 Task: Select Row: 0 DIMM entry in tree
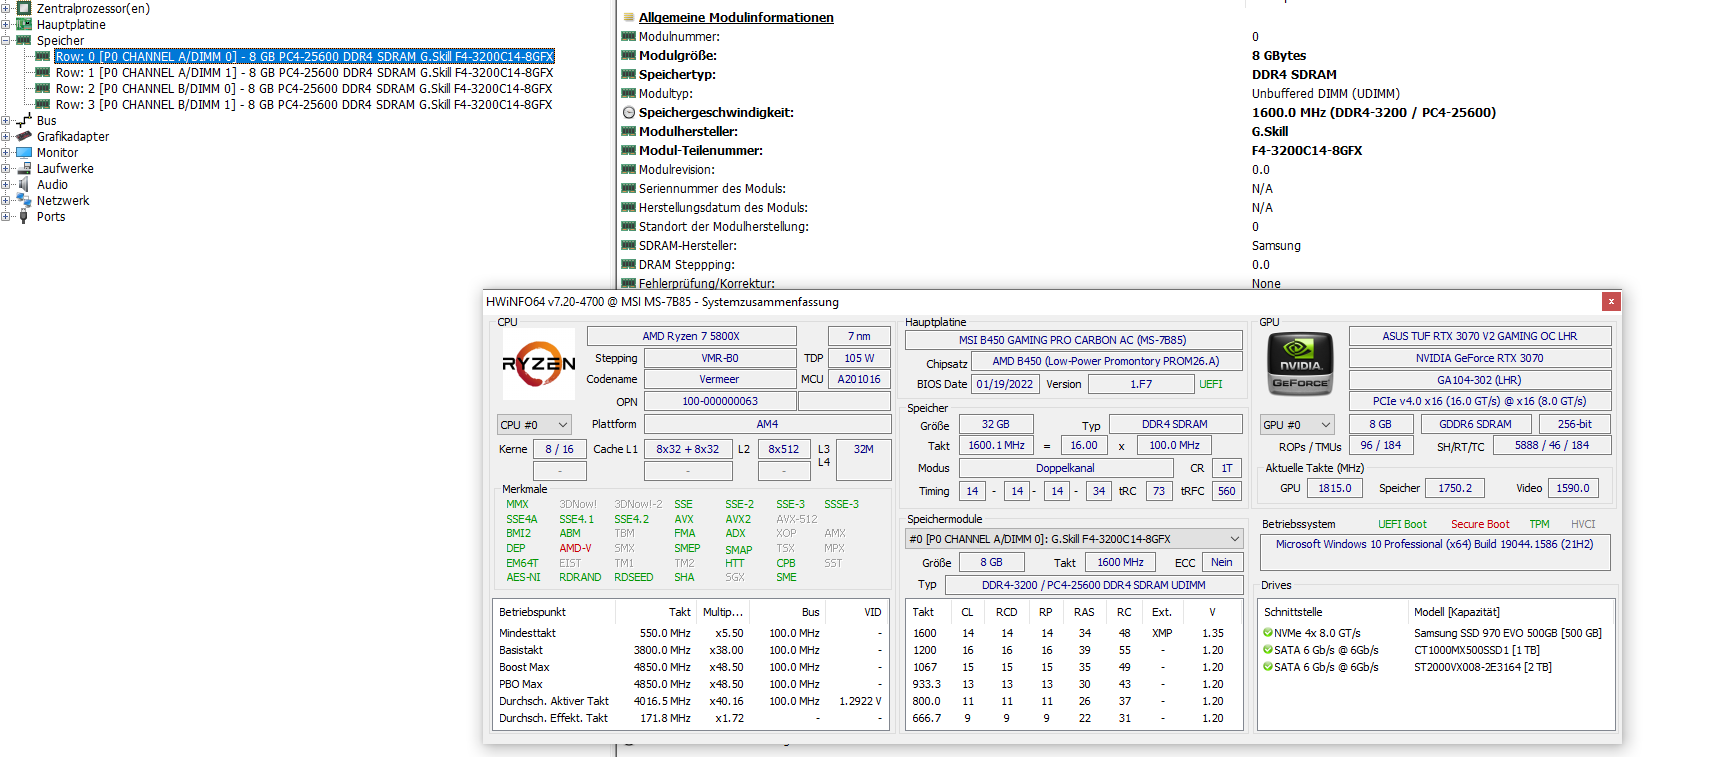[304, 56]
